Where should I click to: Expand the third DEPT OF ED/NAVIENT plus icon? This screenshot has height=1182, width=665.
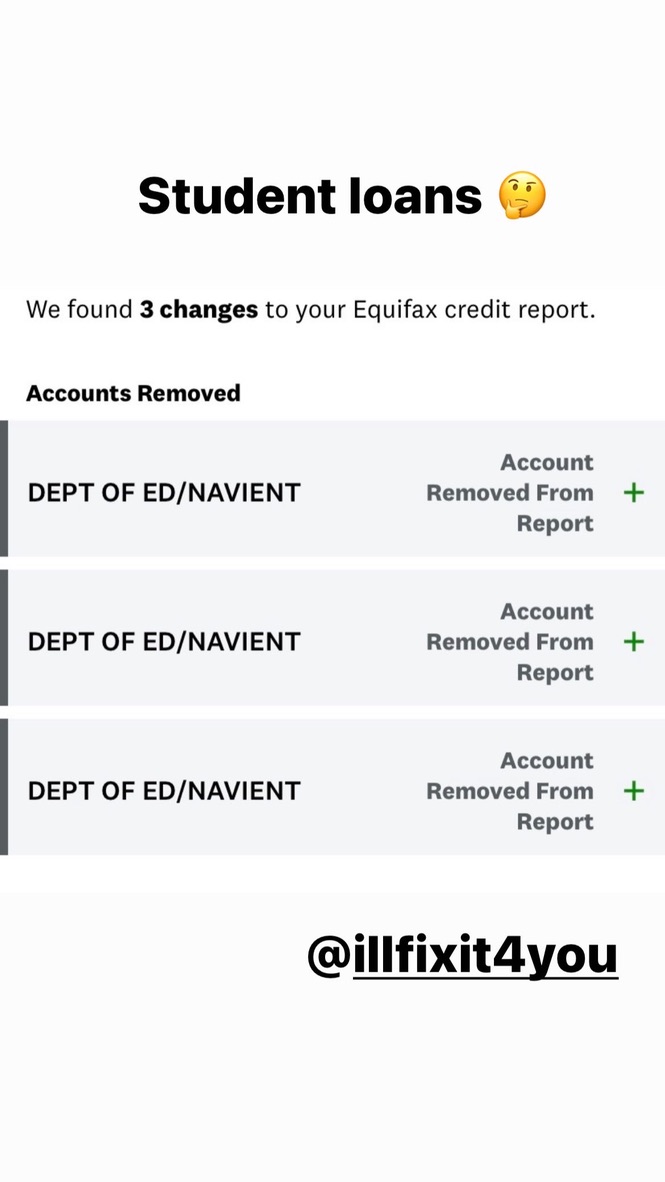[633, 791]
